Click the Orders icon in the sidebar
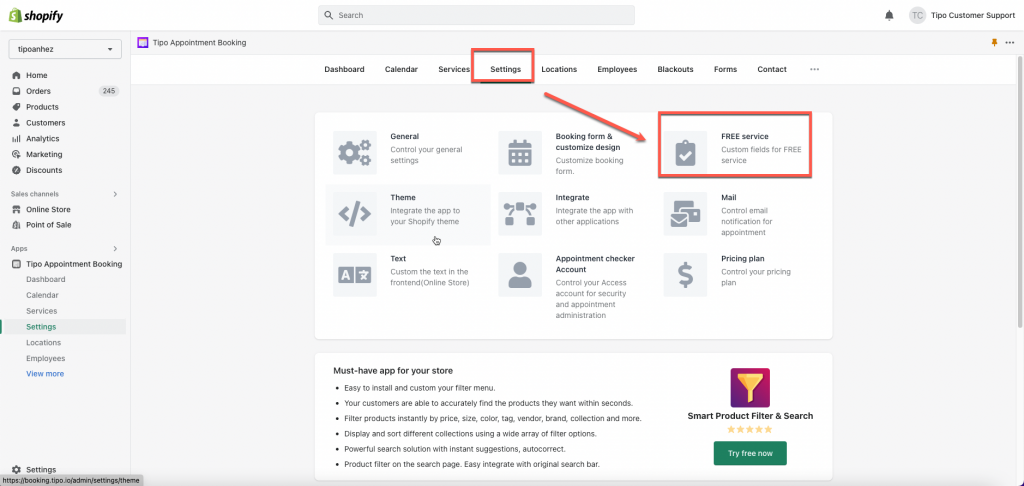1024x486 pixels. pos(16,91)
